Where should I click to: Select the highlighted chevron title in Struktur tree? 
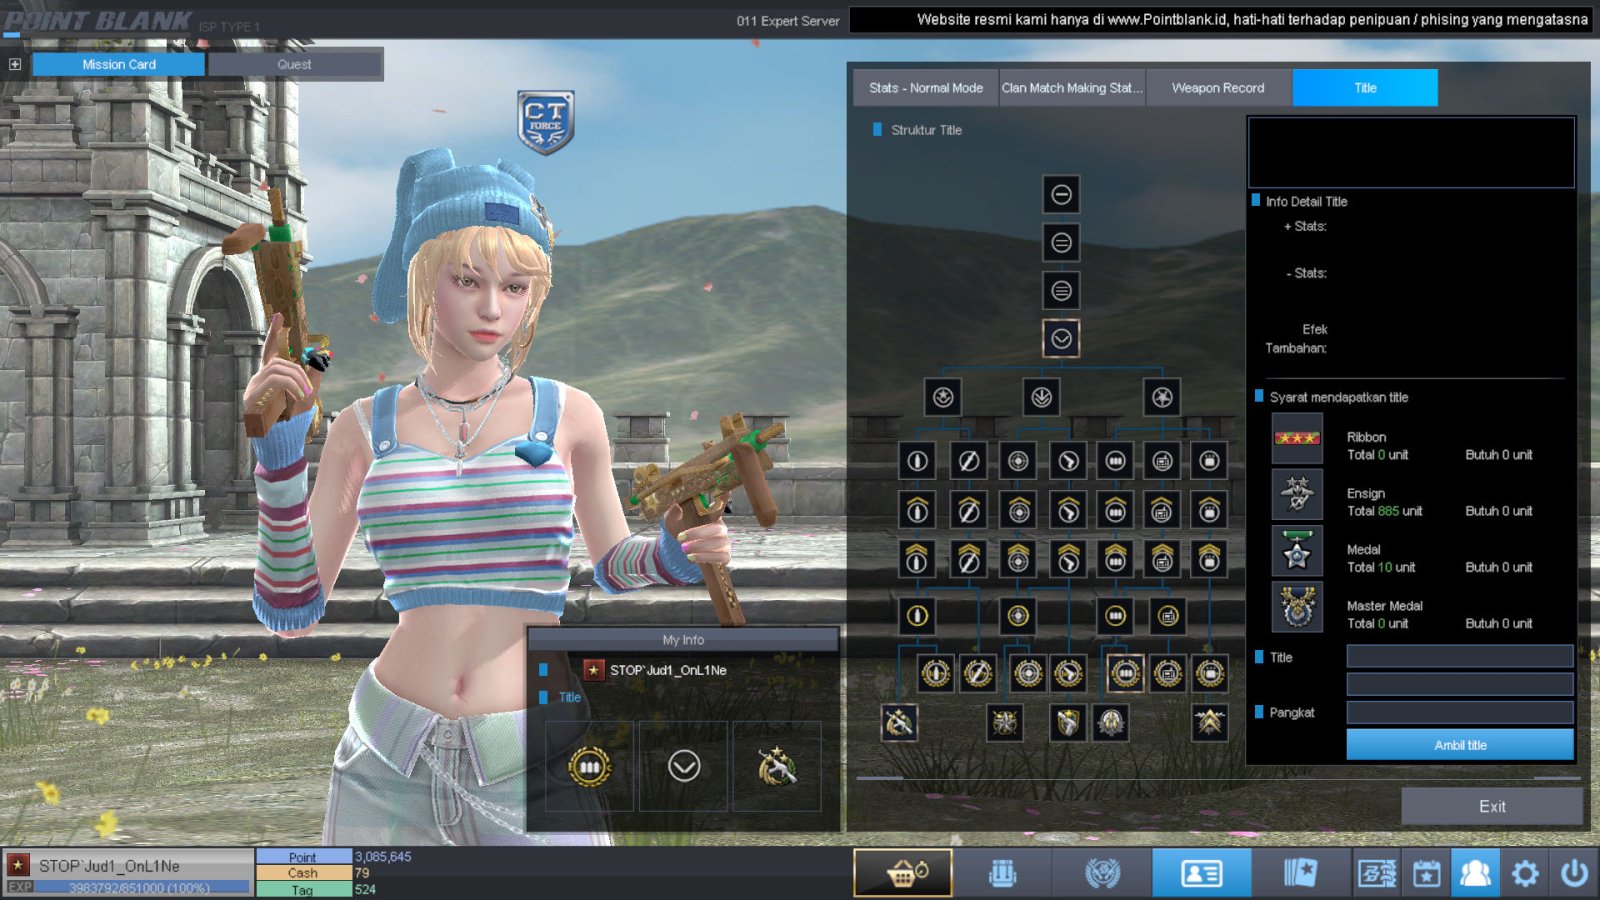[1061, 339]
